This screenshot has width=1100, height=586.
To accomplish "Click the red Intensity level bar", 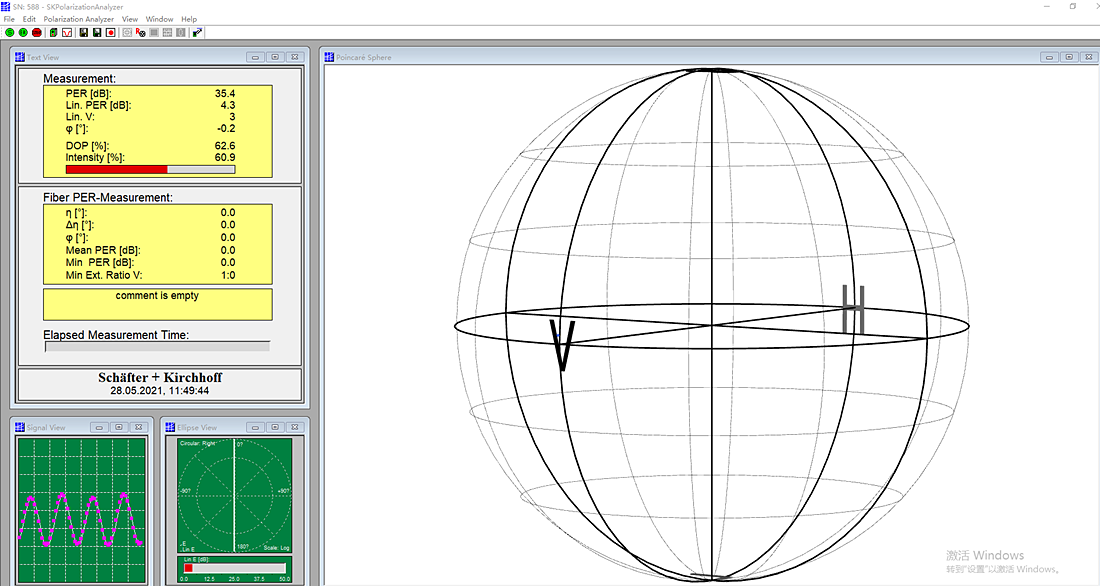I will tap(116, 169).
